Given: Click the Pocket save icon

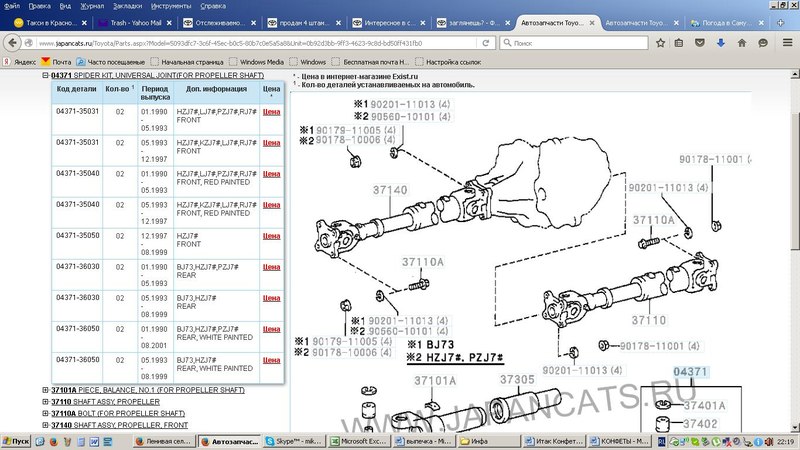Looking at the screenshot, I should 700,43.
